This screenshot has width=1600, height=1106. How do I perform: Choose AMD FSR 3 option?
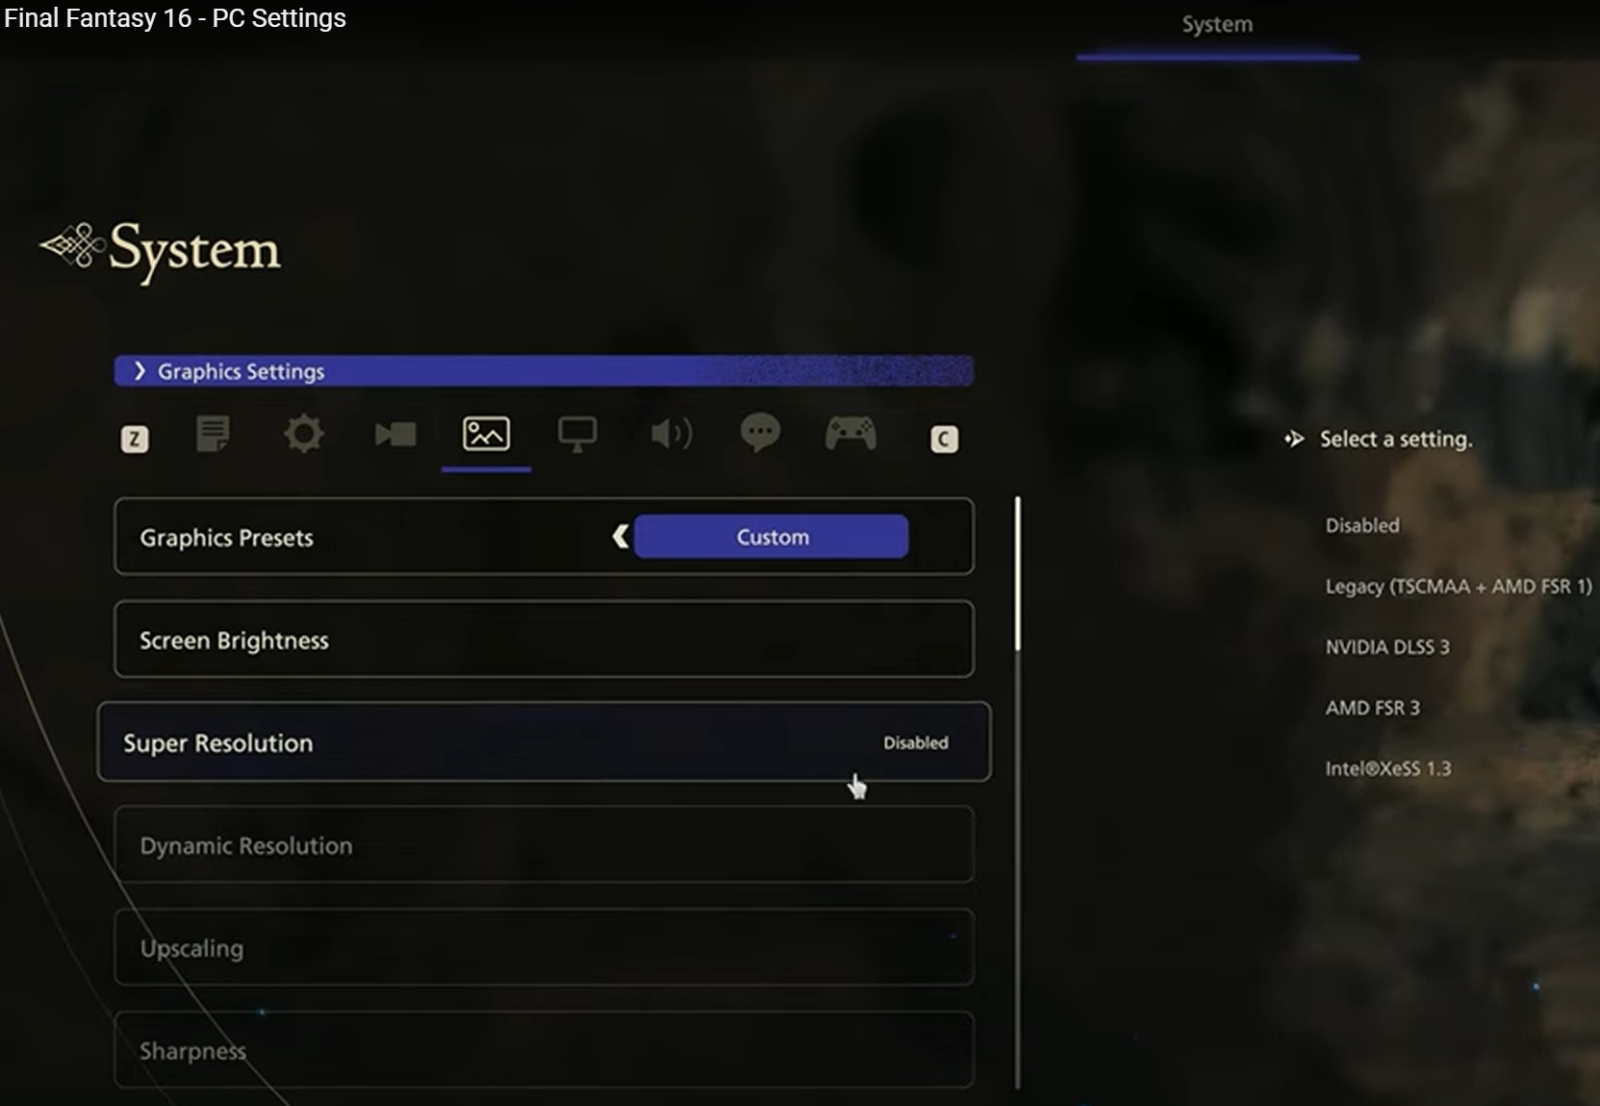(1372, 708)
